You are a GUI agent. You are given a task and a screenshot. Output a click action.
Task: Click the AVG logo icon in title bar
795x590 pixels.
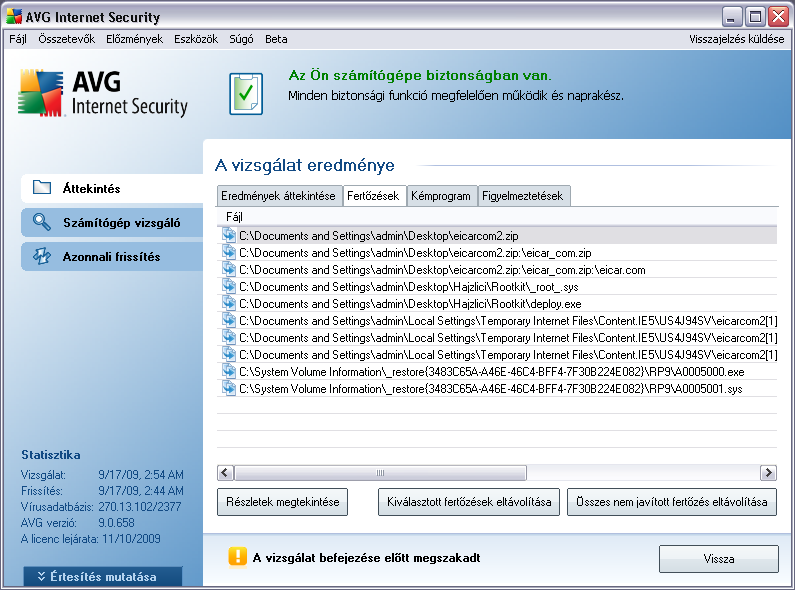click(x=14, y=17)
